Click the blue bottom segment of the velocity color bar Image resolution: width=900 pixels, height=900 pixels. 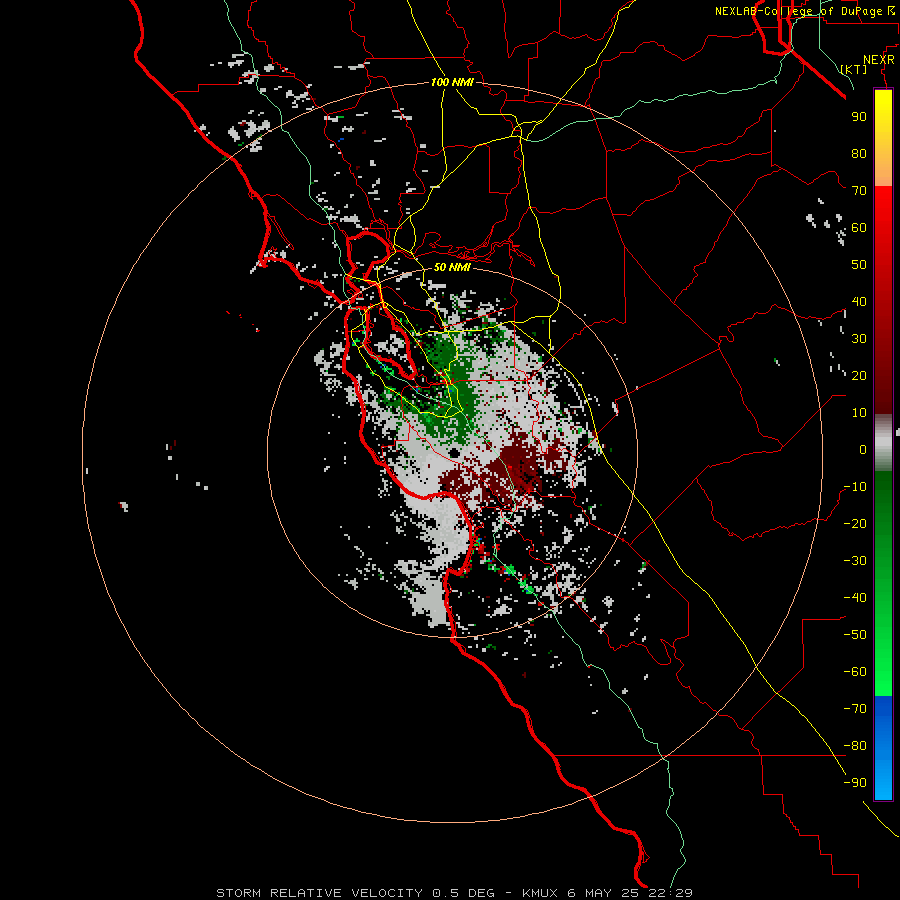click(883, 747)
